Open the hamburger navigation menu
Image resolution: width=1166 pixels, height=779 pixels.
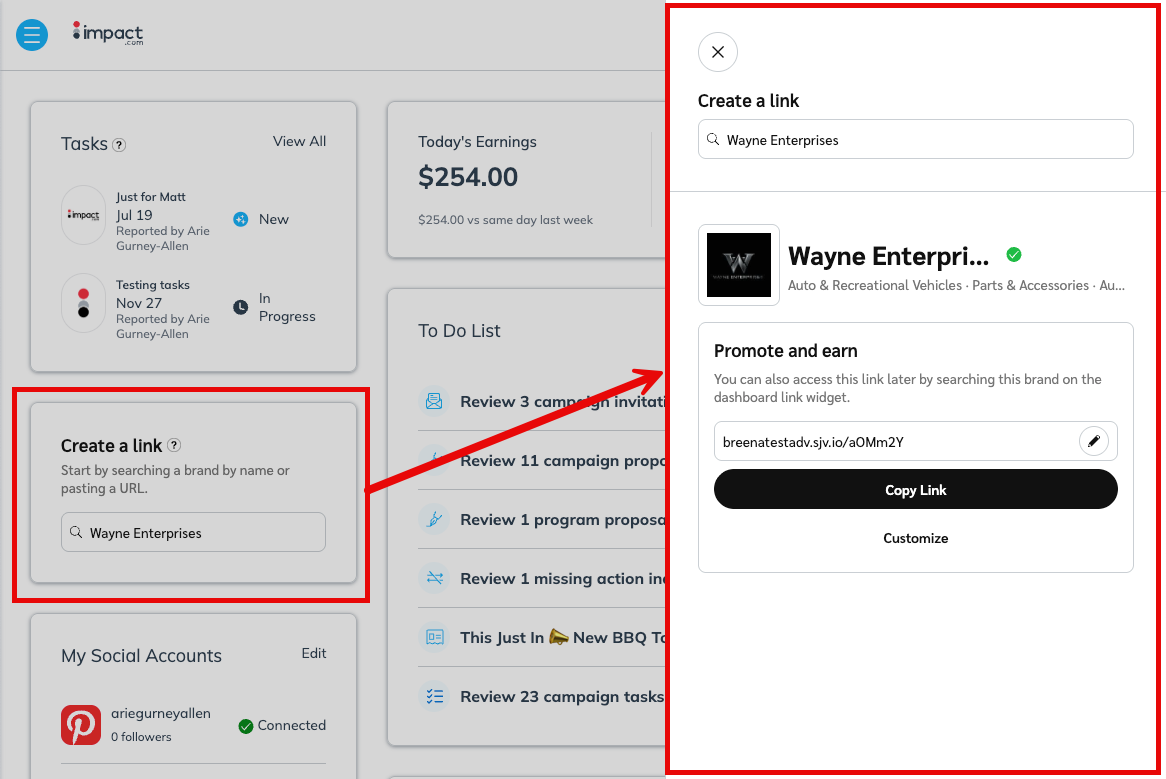coord(32,35)
